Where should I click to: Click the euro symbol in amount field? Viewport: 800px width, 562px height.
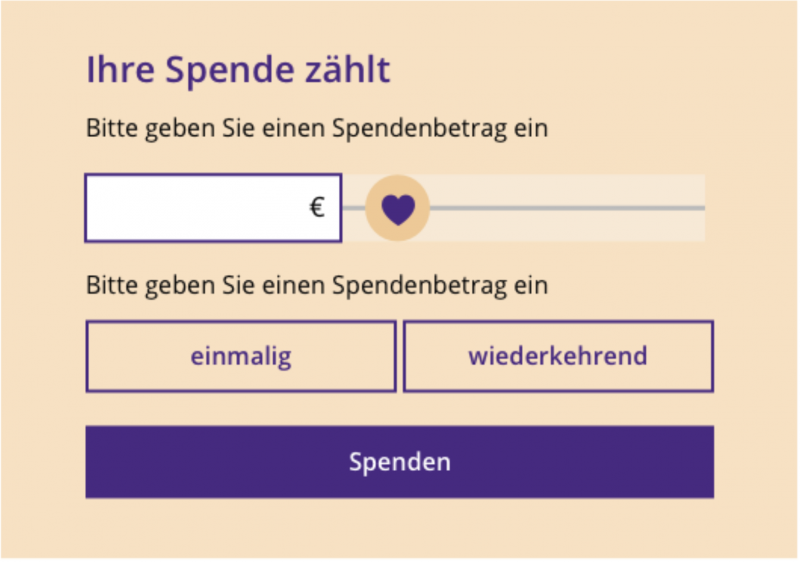(x=317, y=208)
